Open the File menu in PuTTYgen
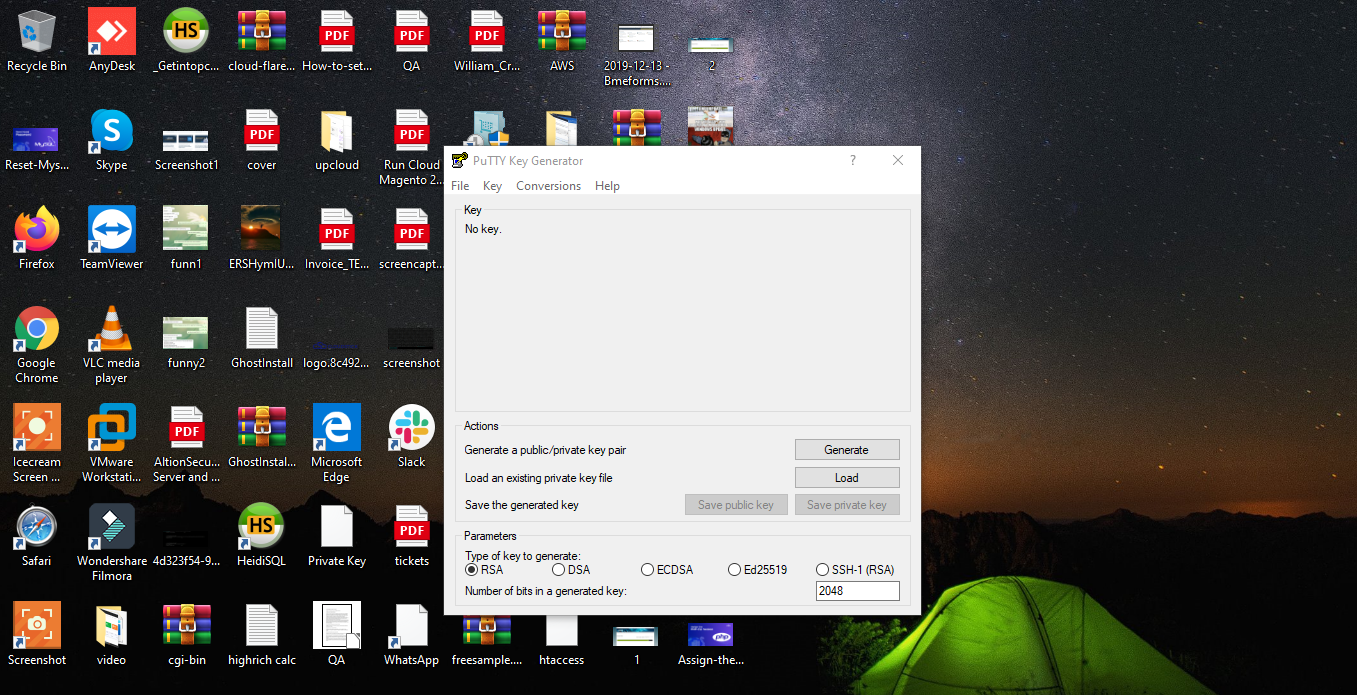Screen dimensions: 1357x695 (460, 186)
